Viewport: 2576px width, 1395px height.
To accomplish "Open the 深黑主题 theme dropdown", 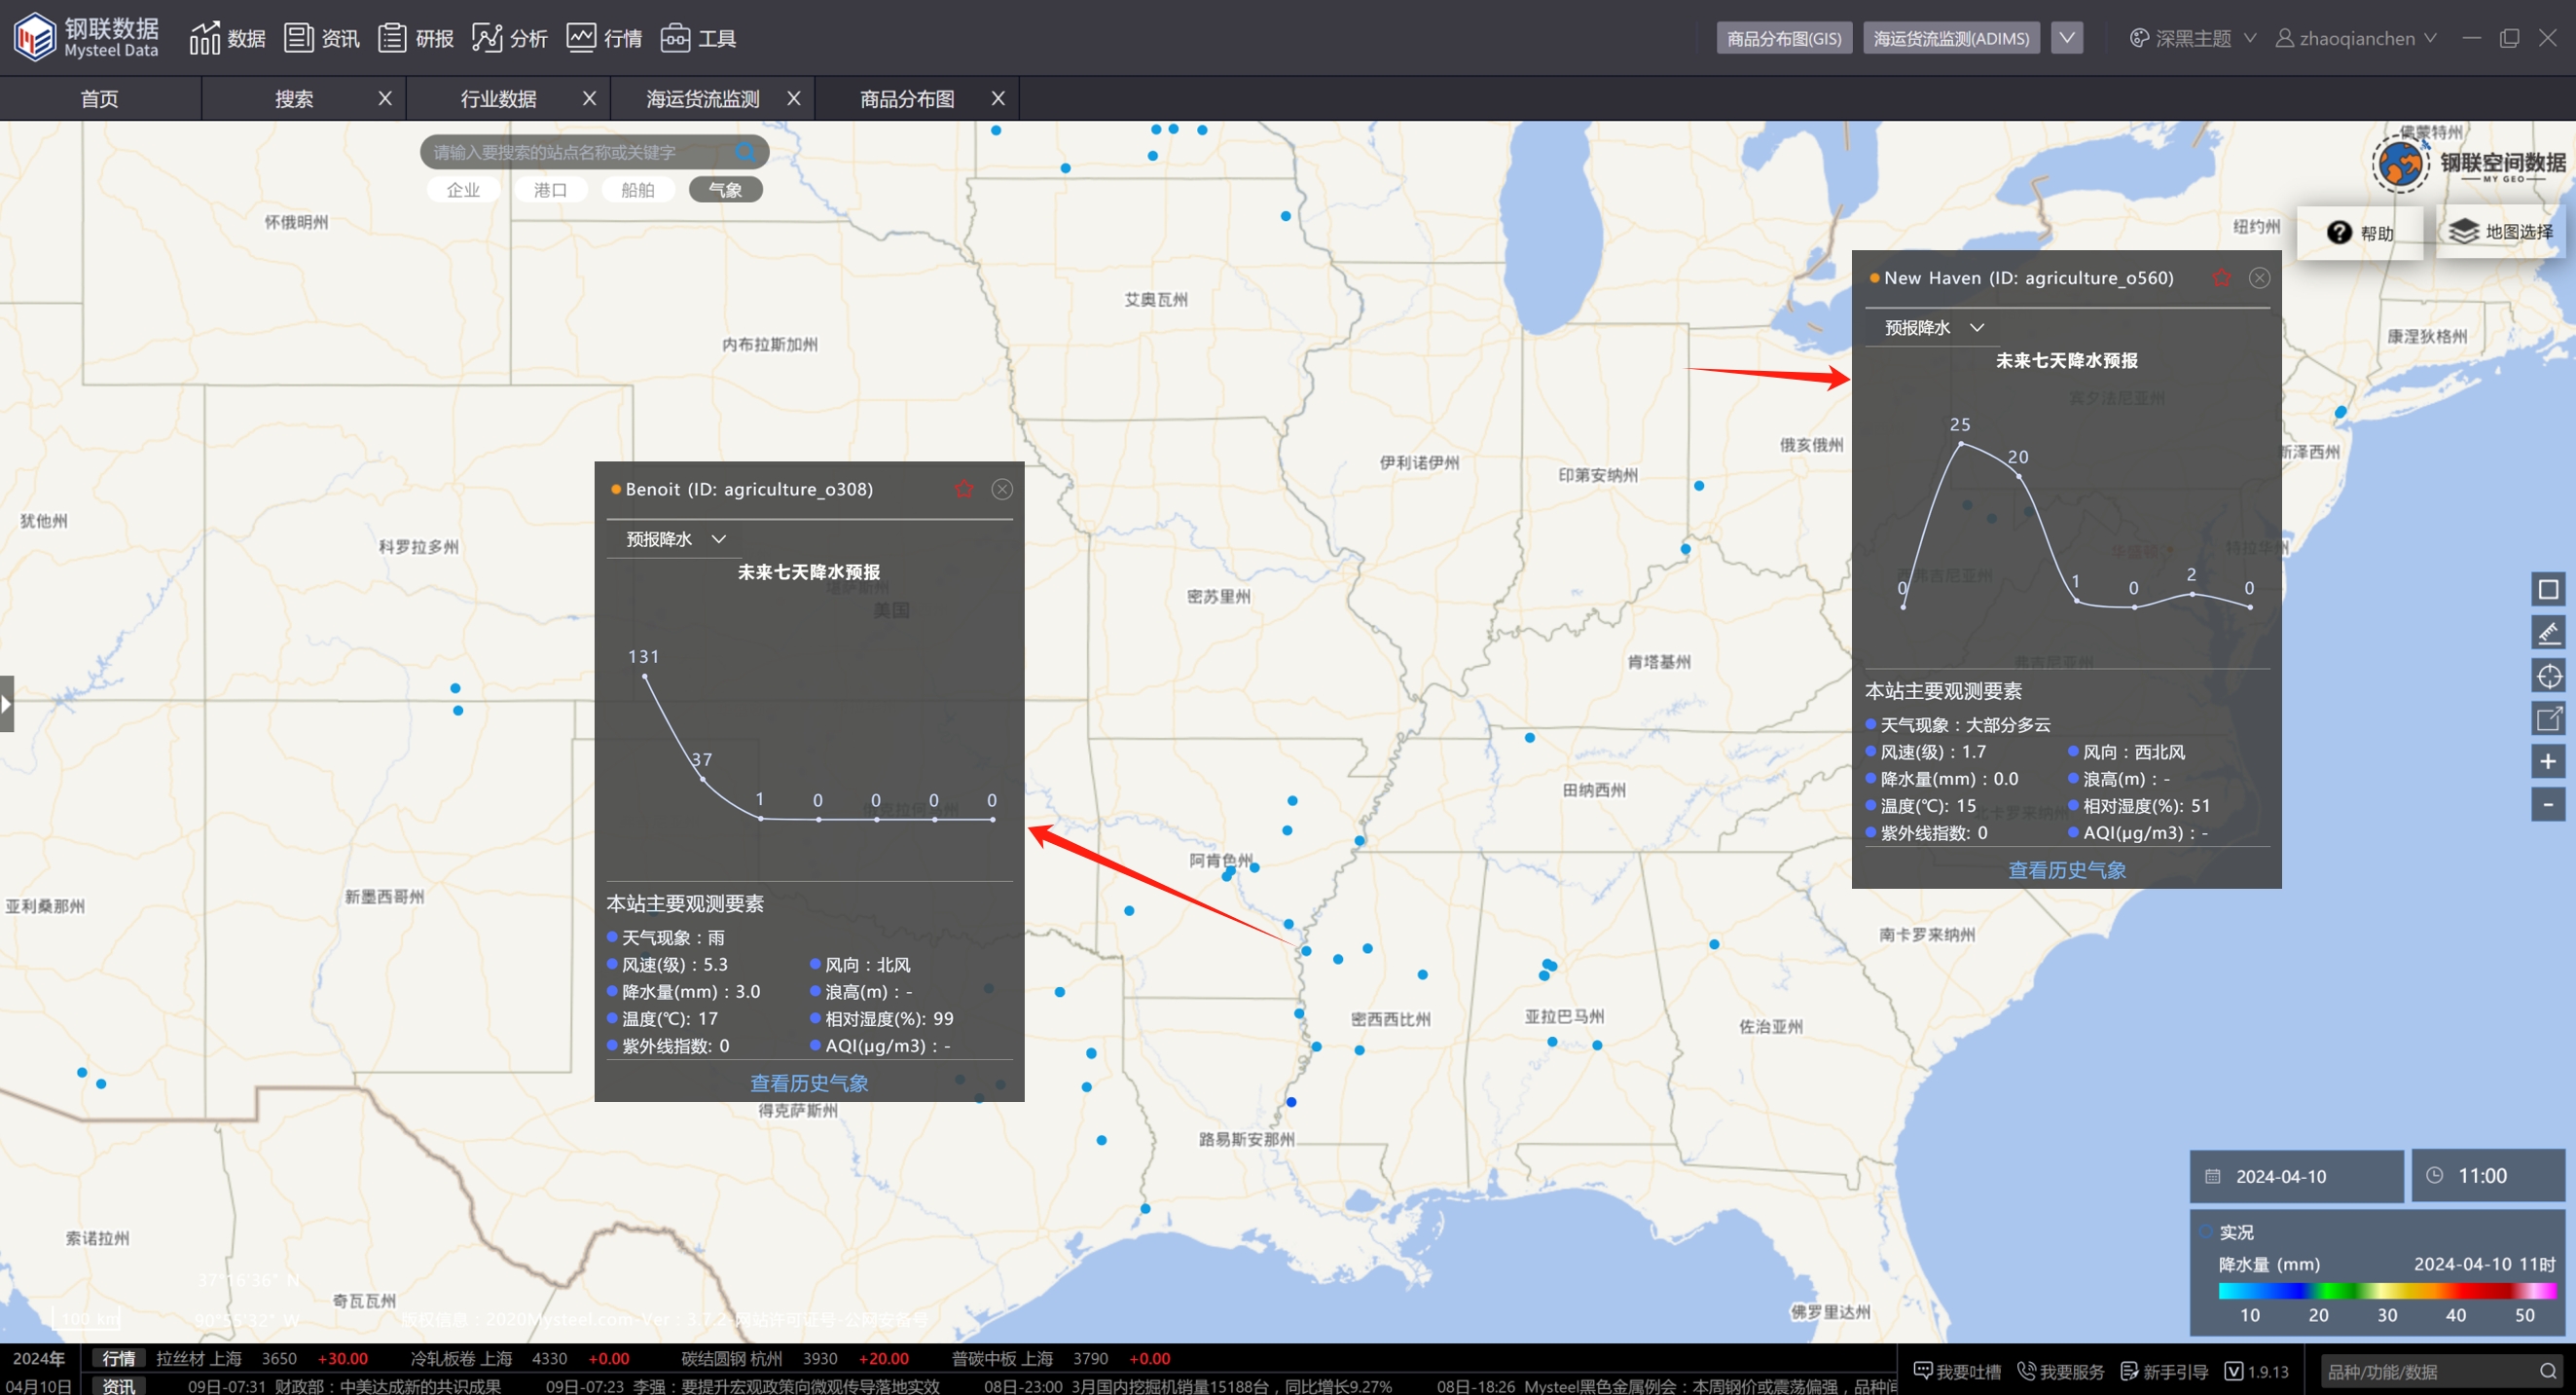I will [x=2193, y=38].
